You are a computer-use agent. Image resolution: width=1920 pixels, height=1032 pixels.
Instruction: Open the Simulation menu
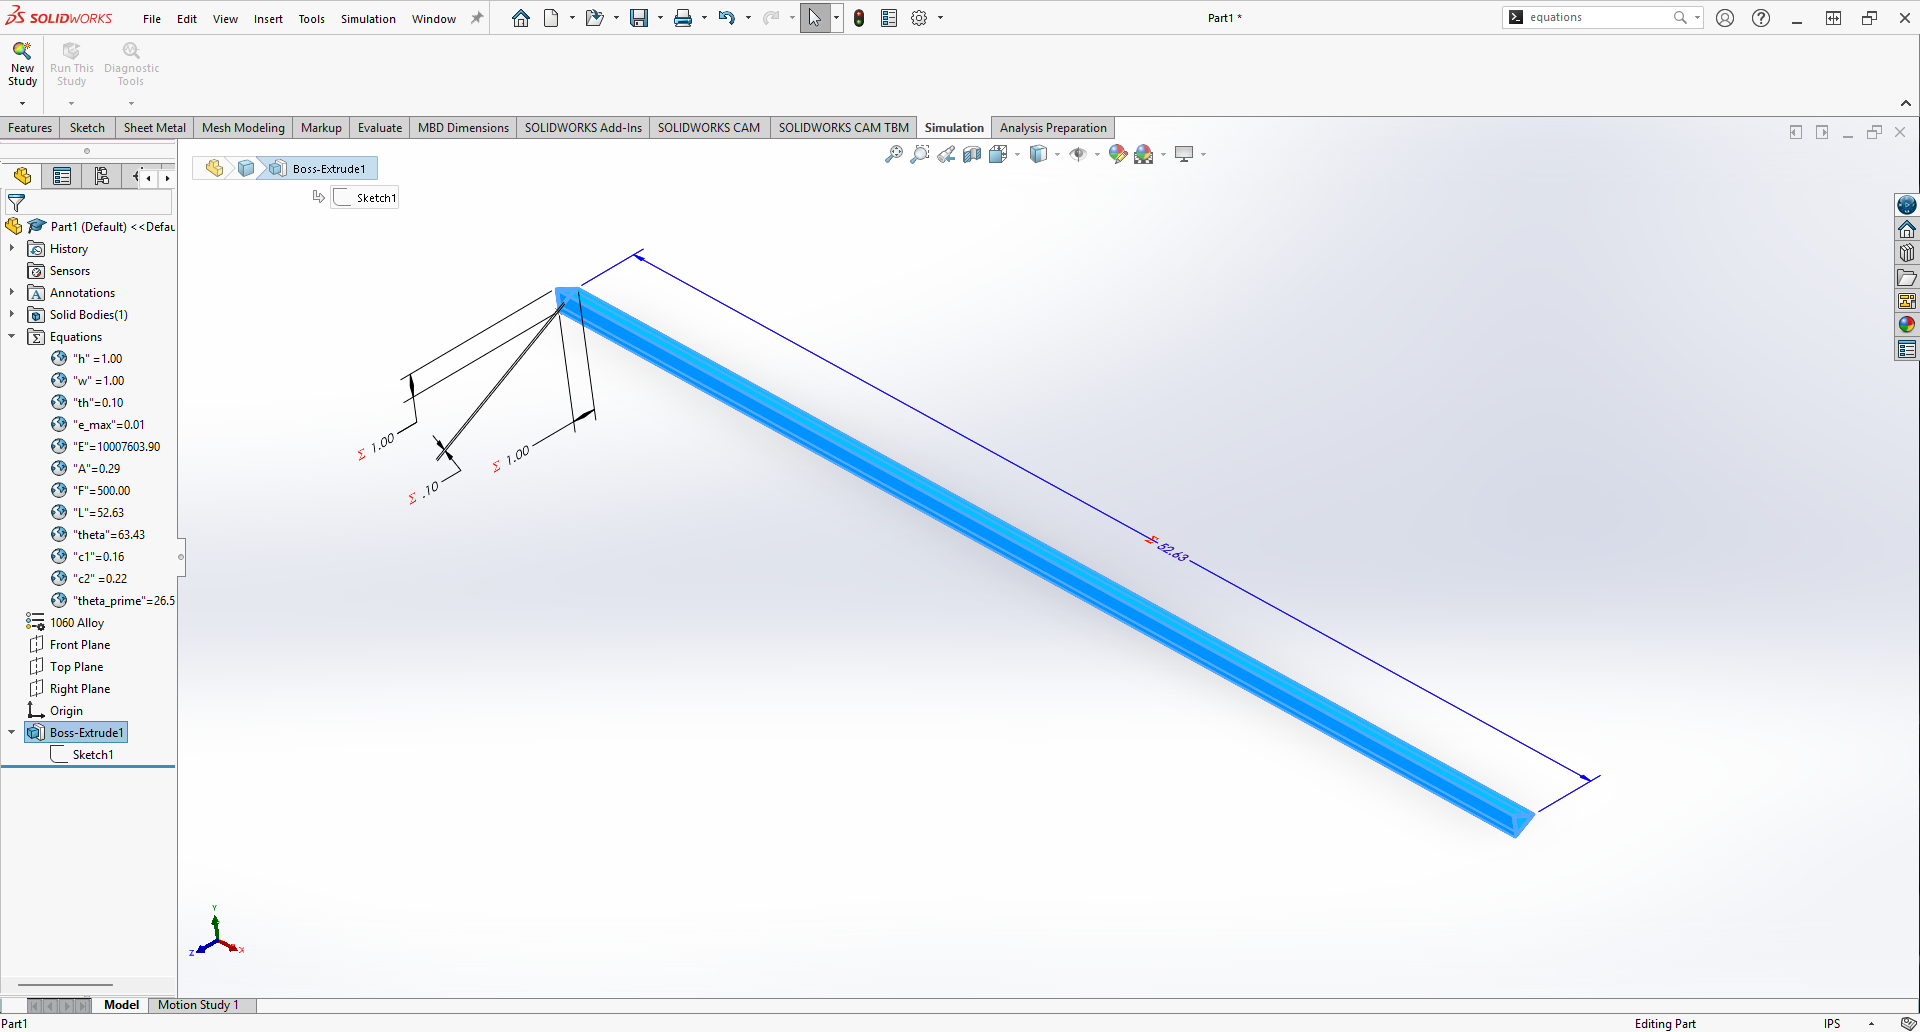pos(368,19)
